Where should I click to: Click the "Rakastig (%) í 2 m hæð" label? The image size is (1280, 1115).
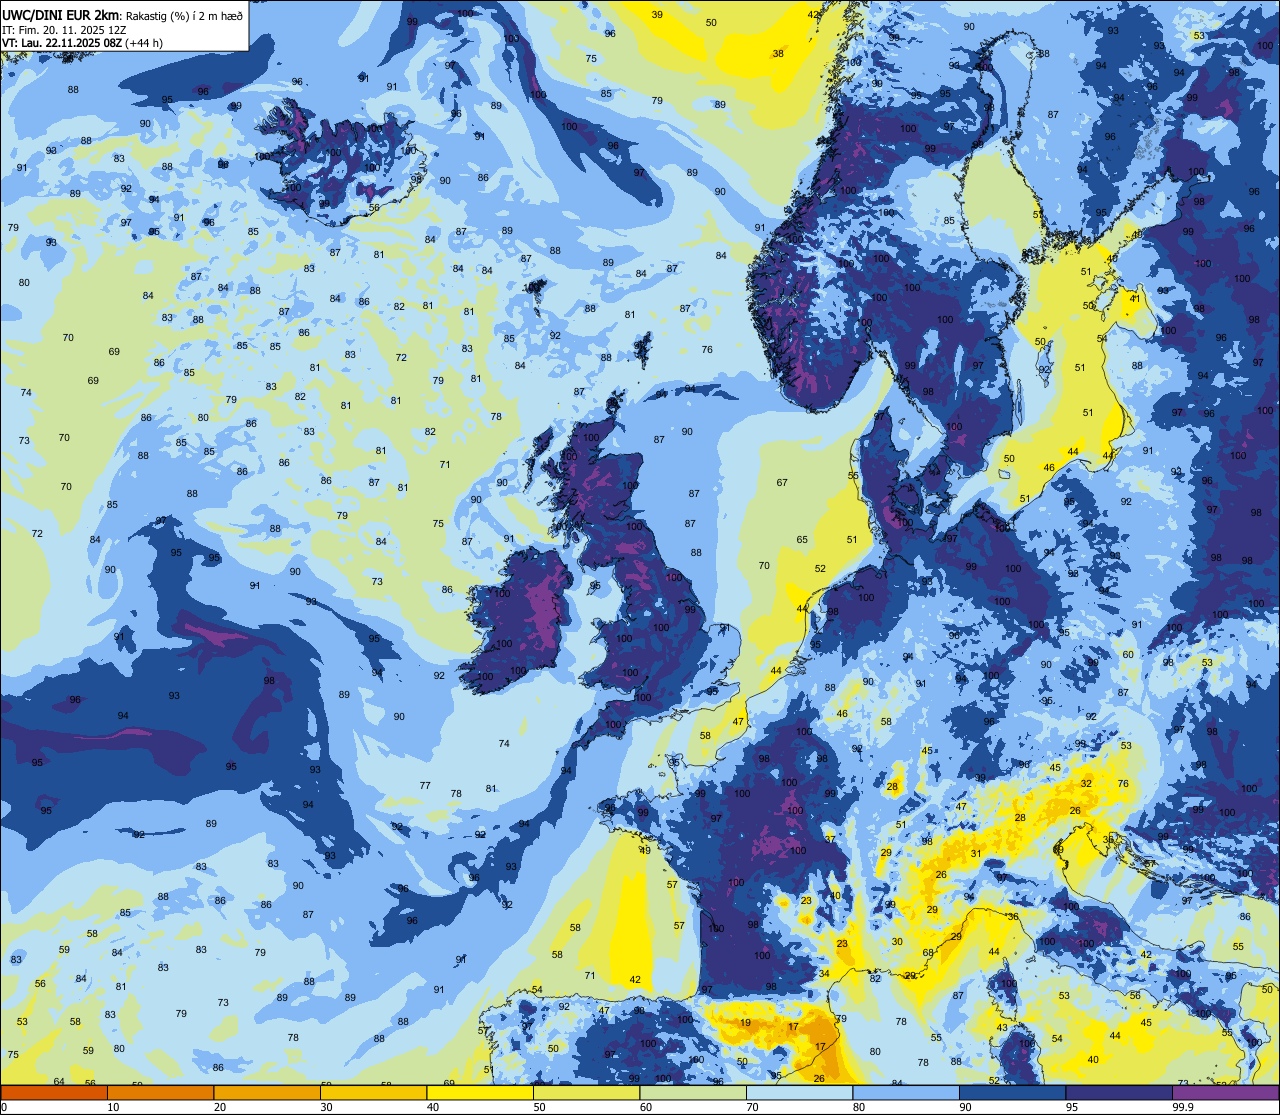184,15
